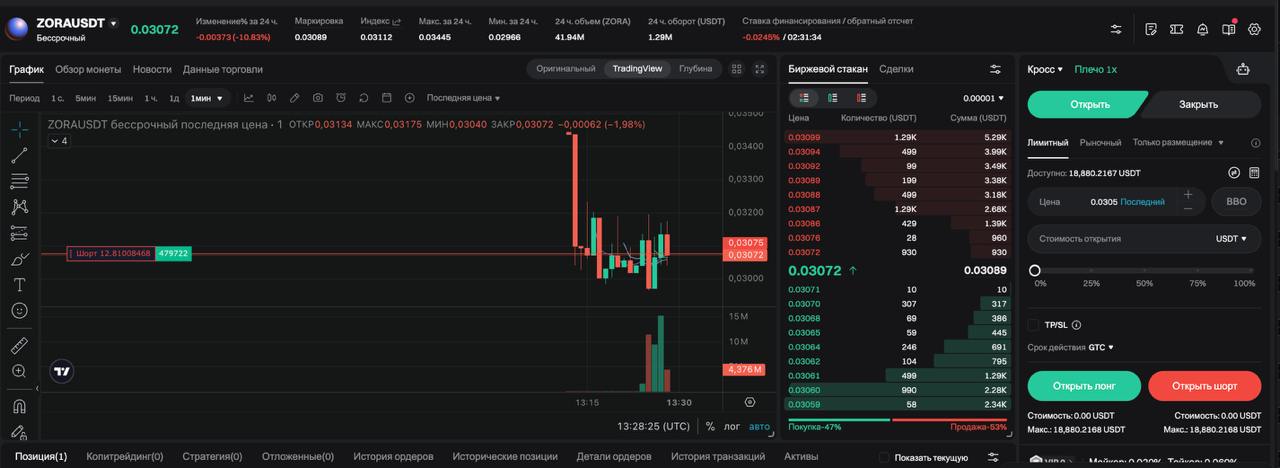Select the Рыночный order type tab
This screenshot has width=1280, height=468.
click(1101, 143)
